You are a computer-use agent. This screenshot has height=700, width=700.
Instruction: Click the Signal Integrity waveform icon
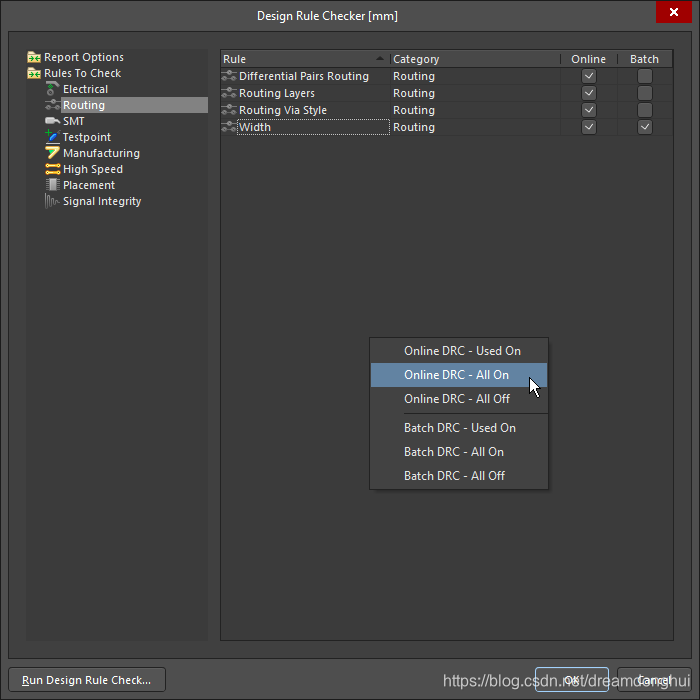[52, 201]
